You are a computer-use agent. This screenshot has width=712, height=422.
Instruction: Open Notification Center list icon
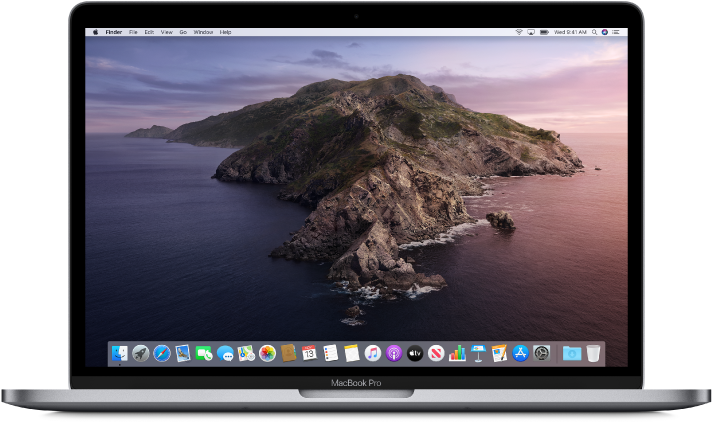coord(616,32)
